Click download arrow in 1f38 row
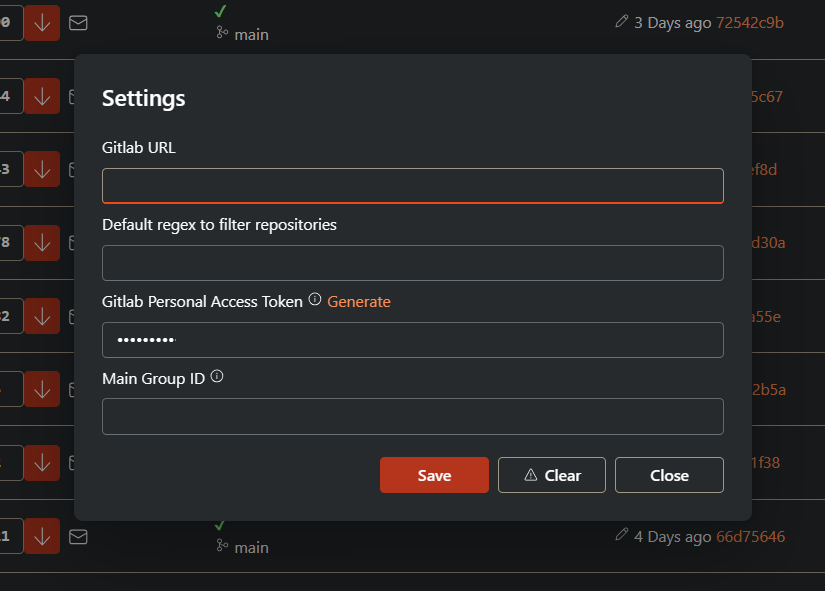This screenshot has height=591, width=825. (42, 463)
